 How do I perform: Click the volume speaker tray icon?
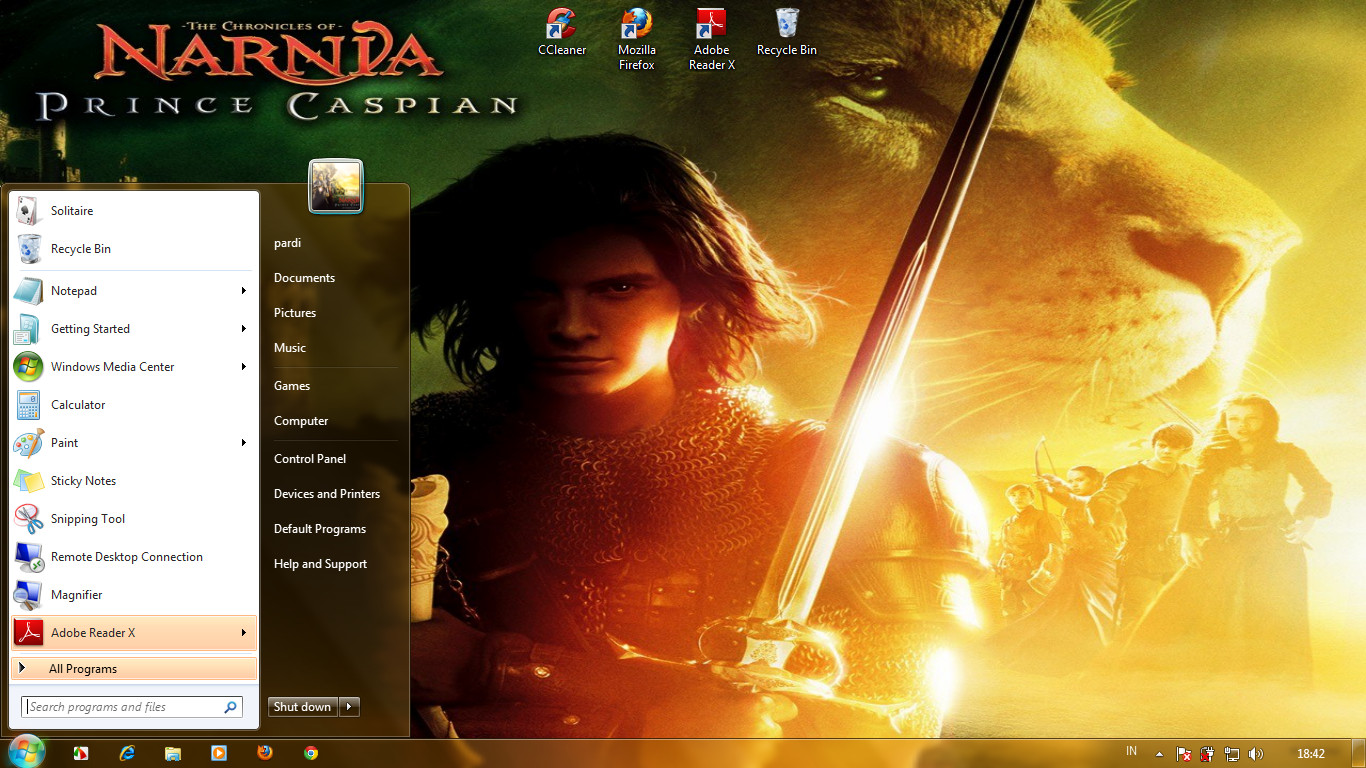point(1256,754)
